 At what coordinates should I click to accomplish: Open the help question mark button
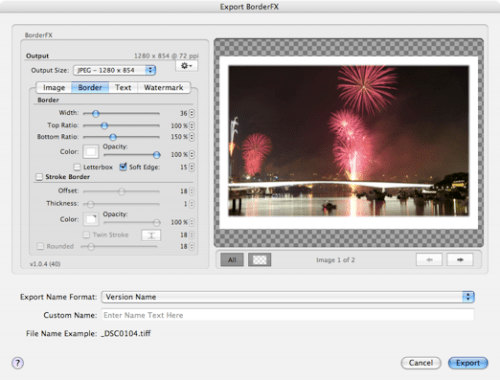click(x=18, y=363)
